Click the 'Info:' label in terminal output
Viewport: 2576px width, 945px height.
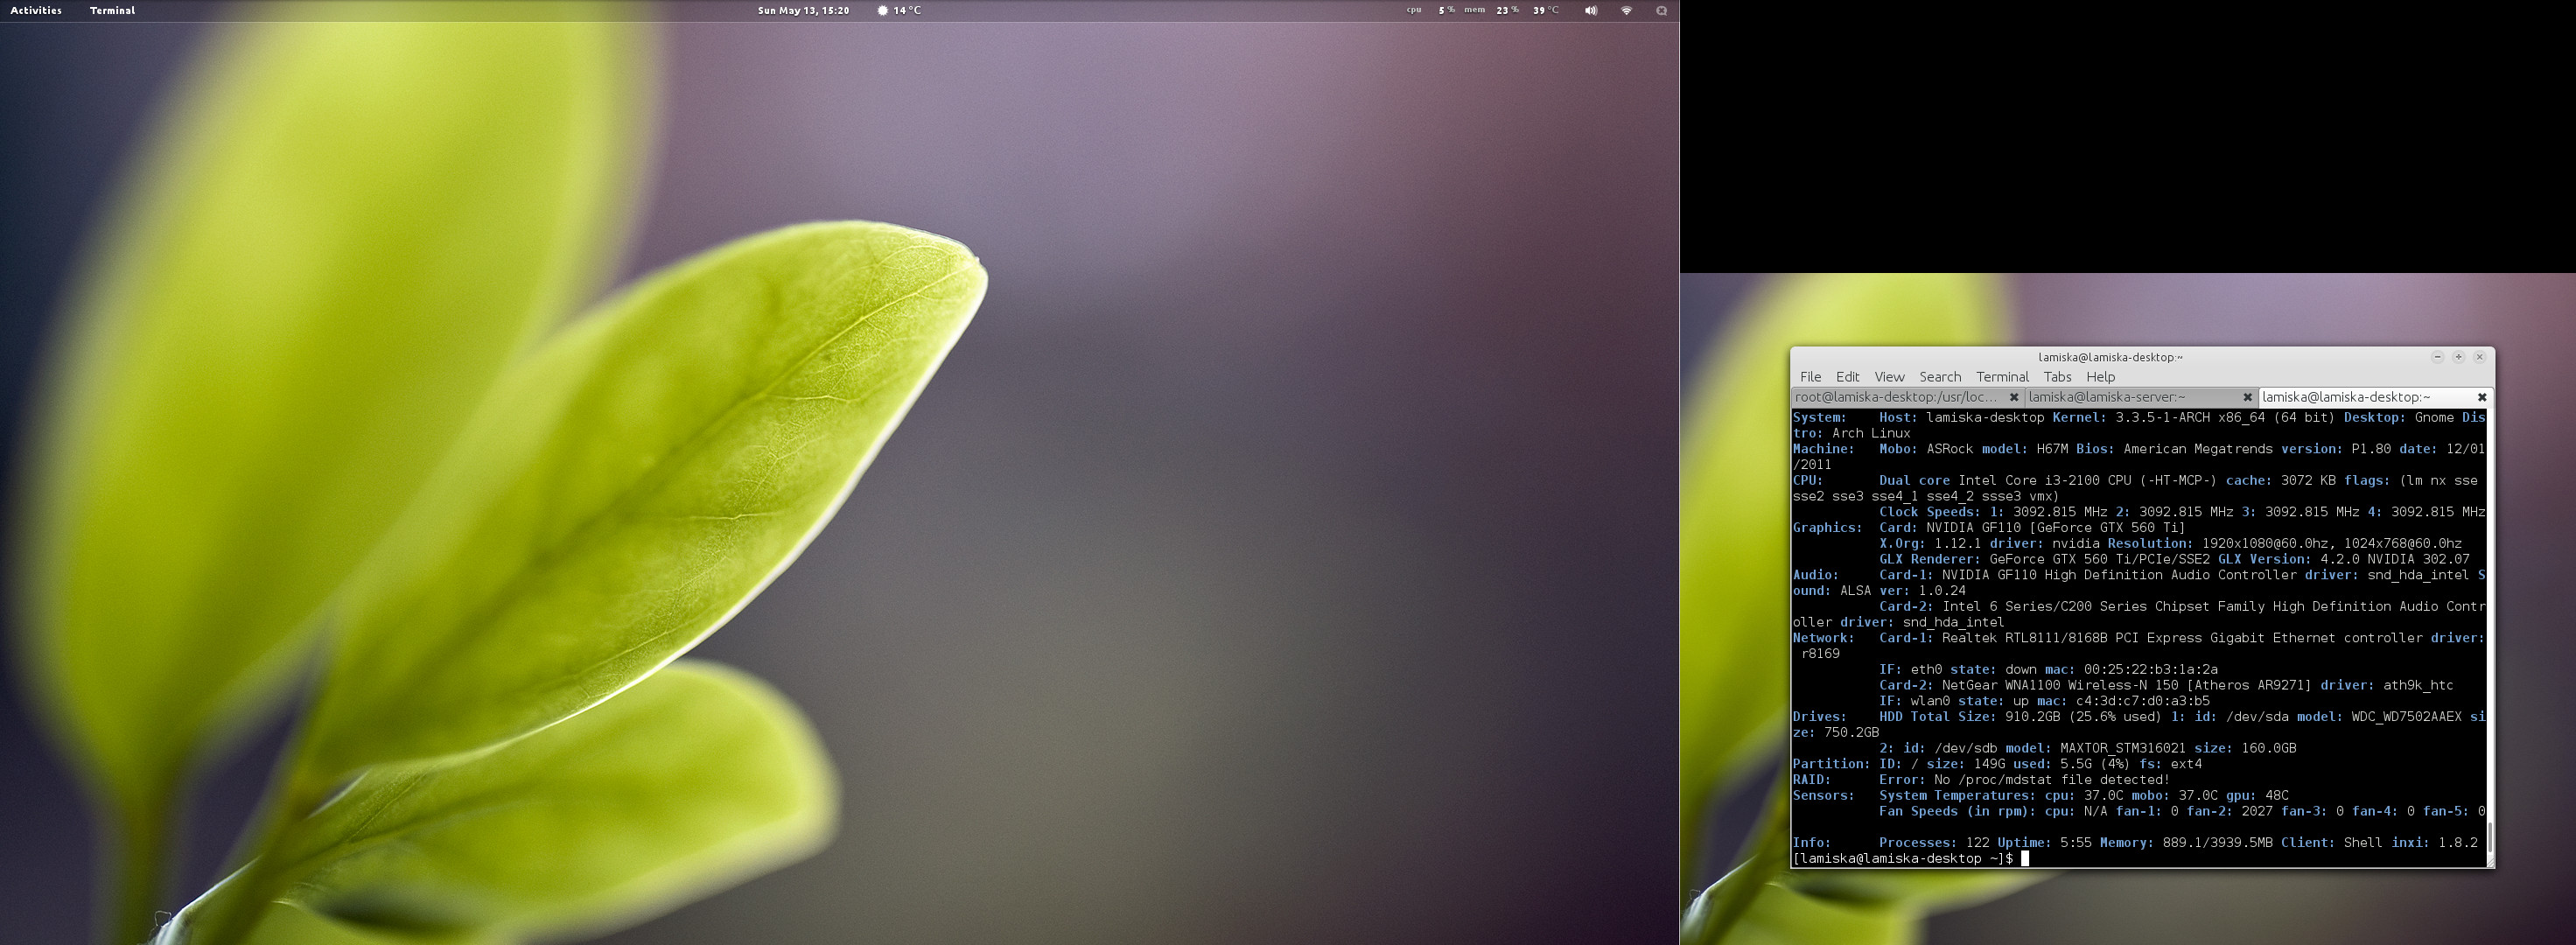pos(1811,843)
